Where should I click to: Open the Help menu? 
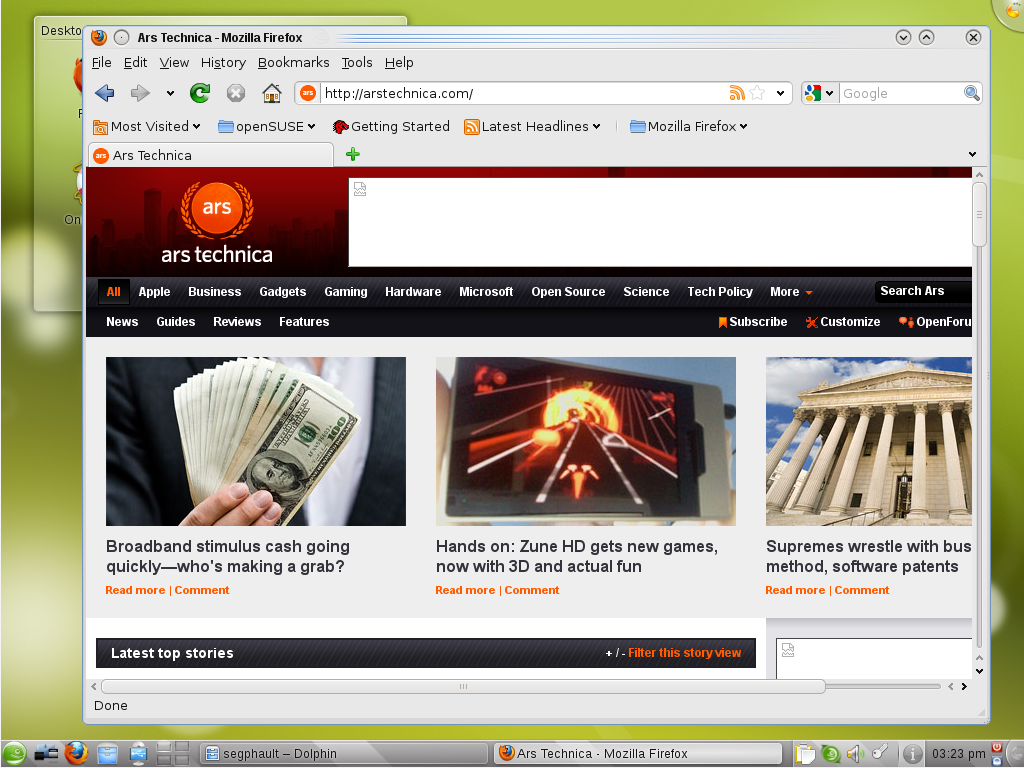(399, 63)
